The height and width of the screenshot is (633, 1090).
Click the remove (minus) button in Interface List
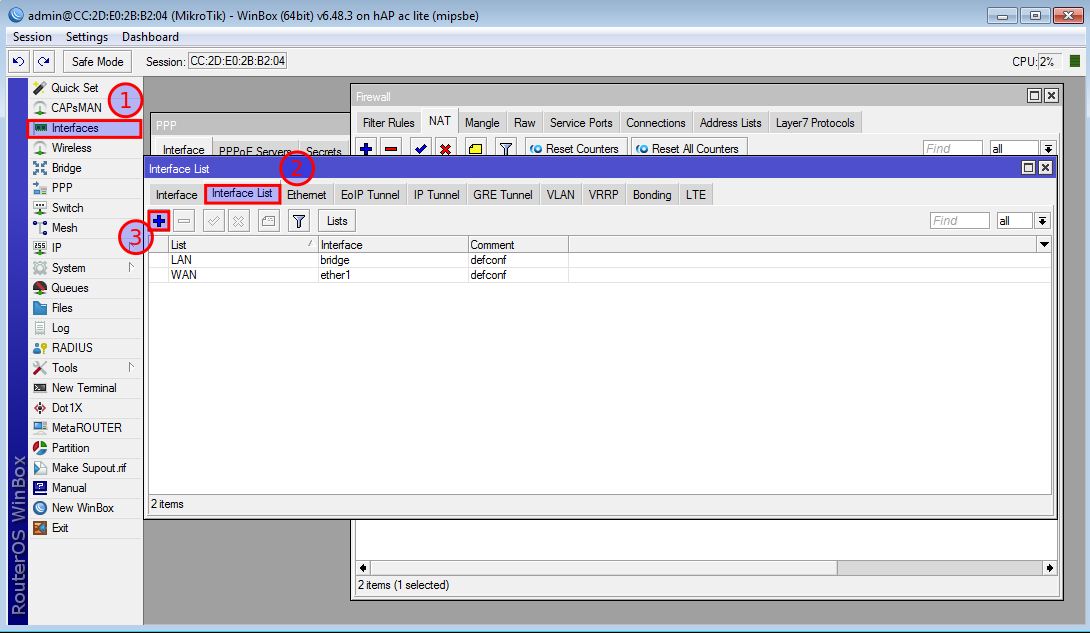click(184, 221)
